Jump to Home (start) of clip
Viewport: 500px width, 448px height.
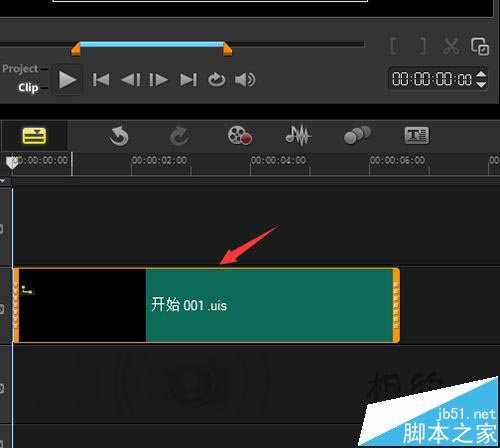click(x=101, y=80)
